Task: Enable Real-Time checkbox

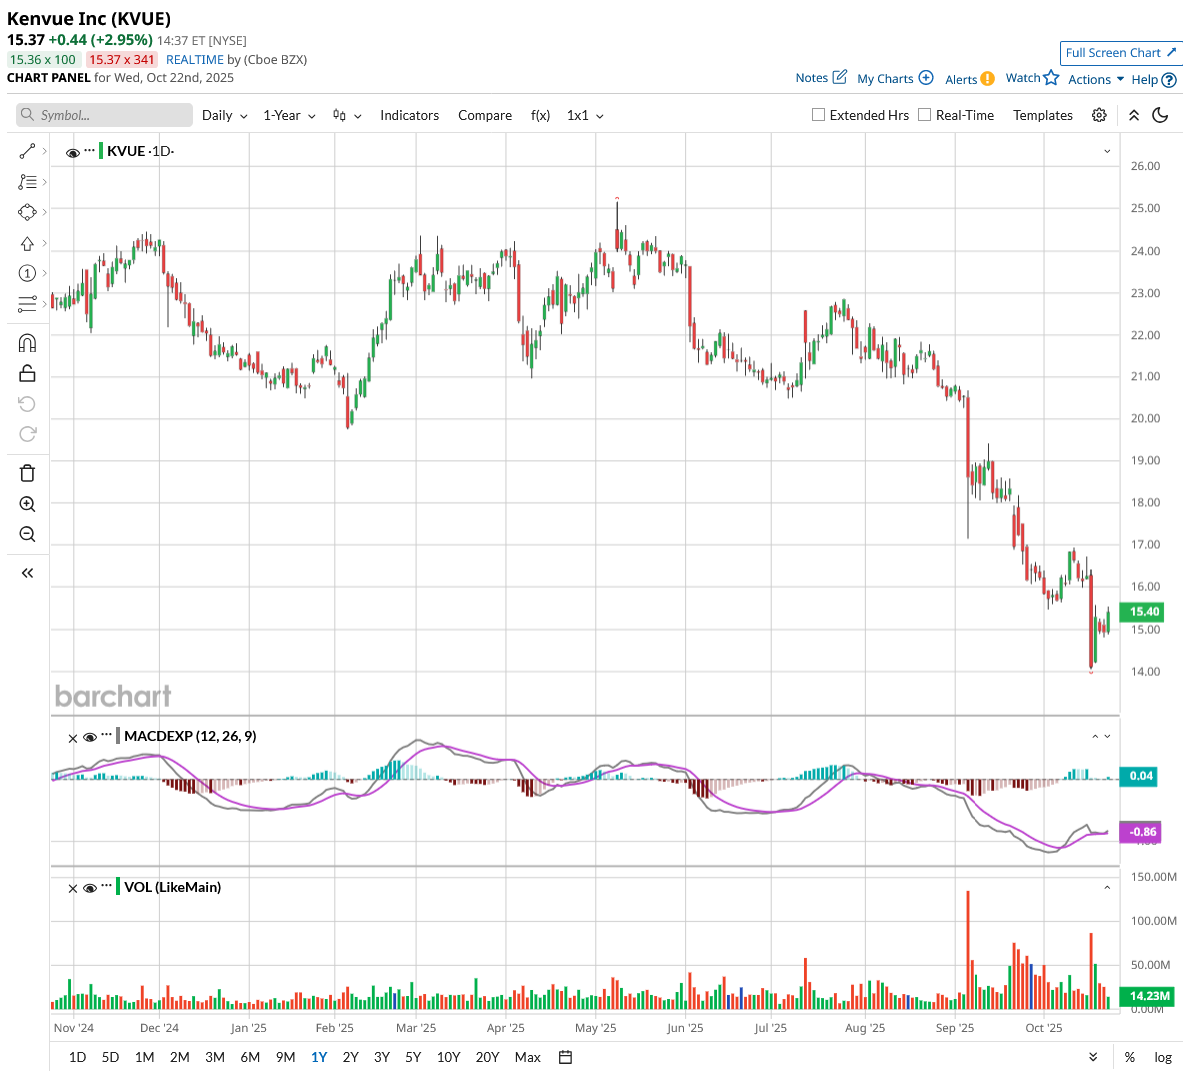Action: (x=924, y=115)
